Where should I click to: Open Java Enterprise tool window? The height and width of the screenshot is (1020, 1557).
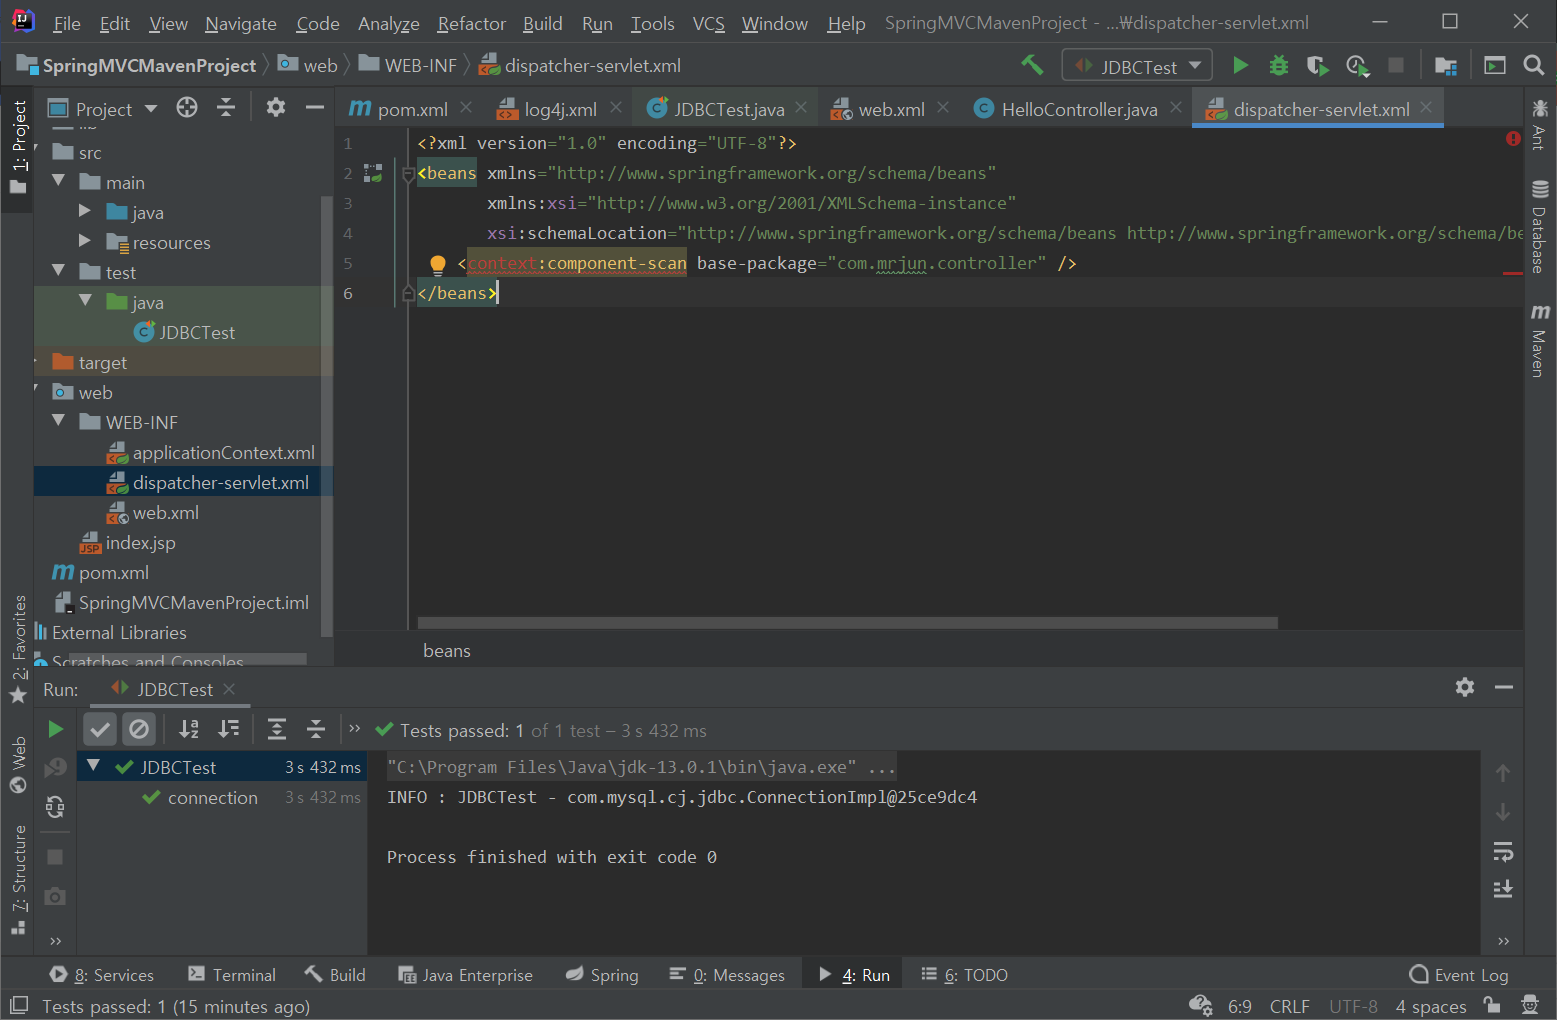466,975
